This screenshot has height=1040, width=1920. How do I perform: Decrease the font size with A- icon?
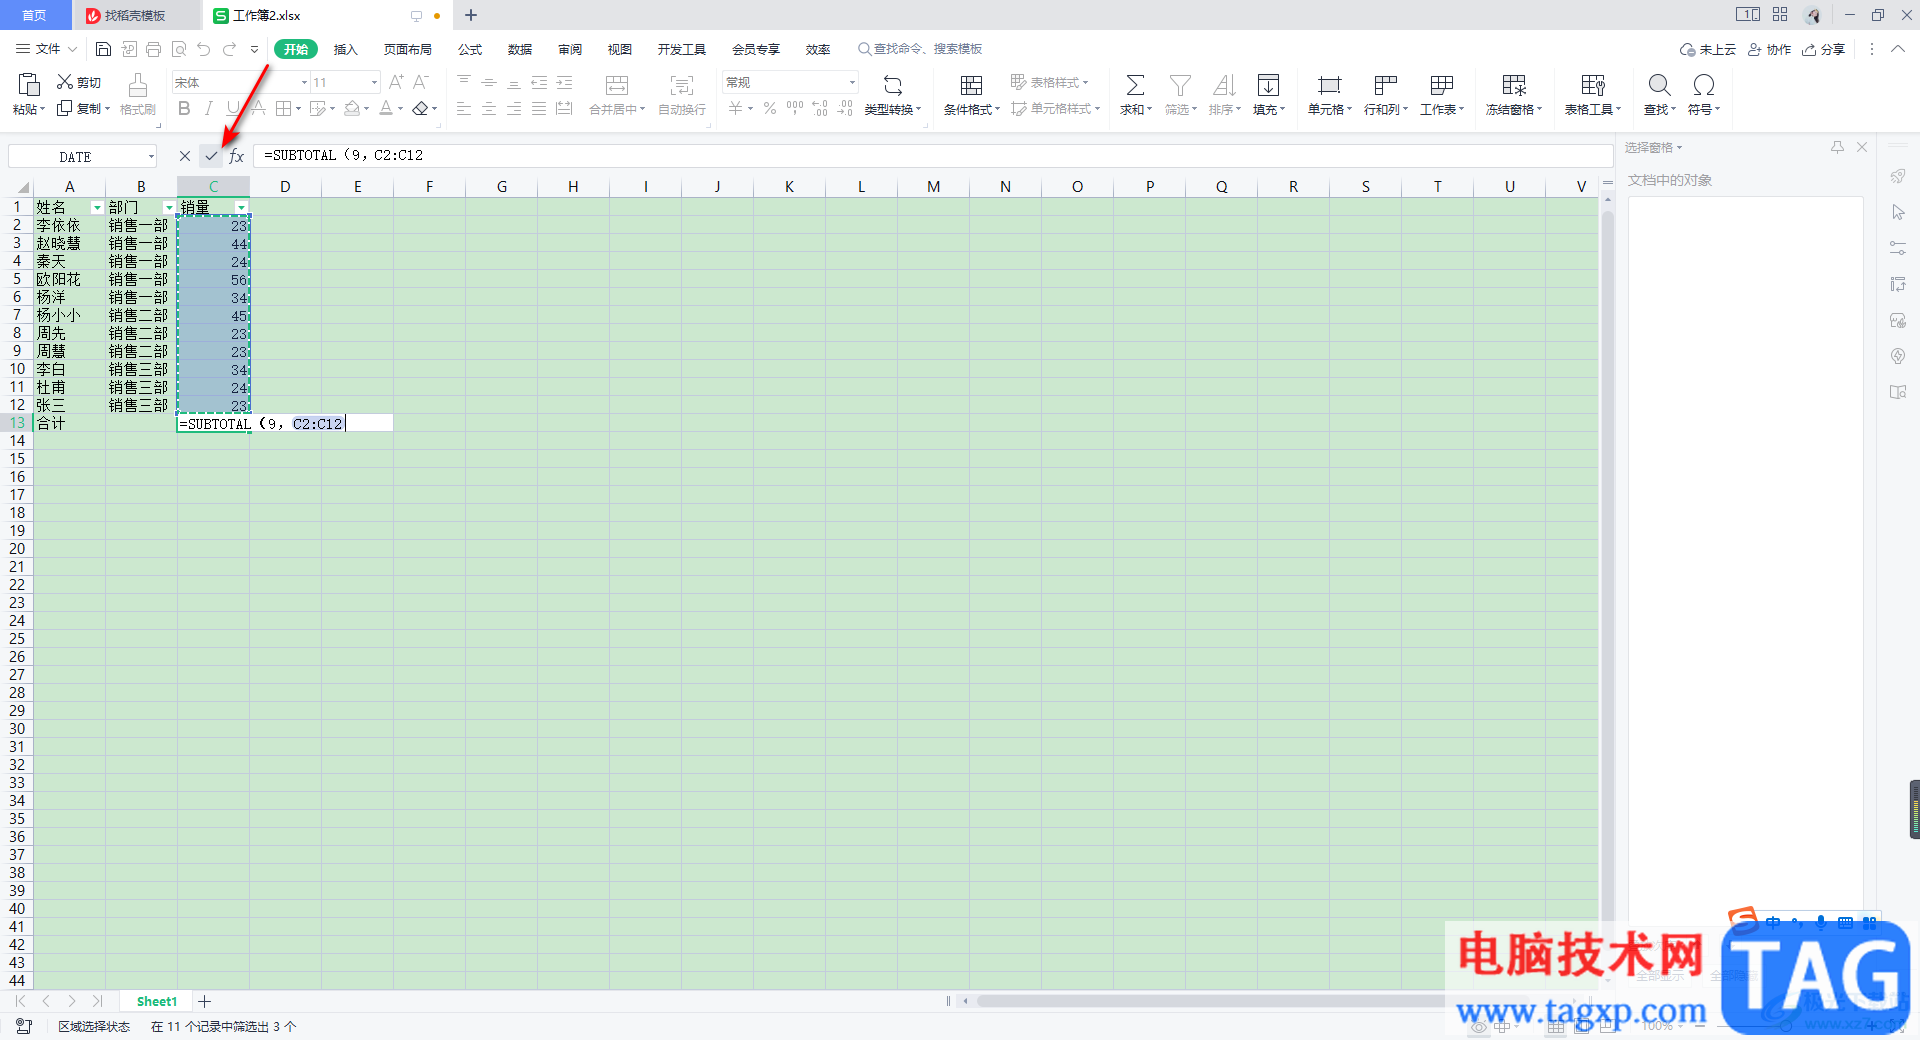(421, 82)
